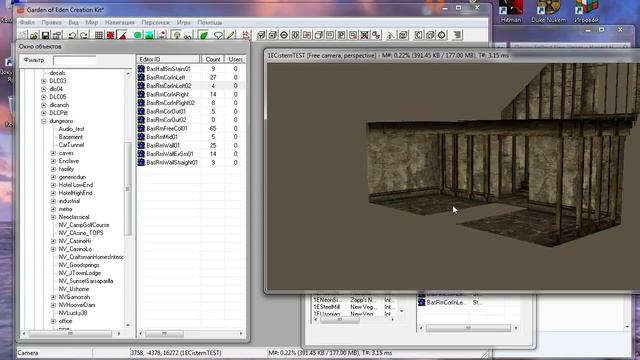The image size is (640, 360).
Task: Open the Hitman desktop shortcut
Action: [511, 11]
